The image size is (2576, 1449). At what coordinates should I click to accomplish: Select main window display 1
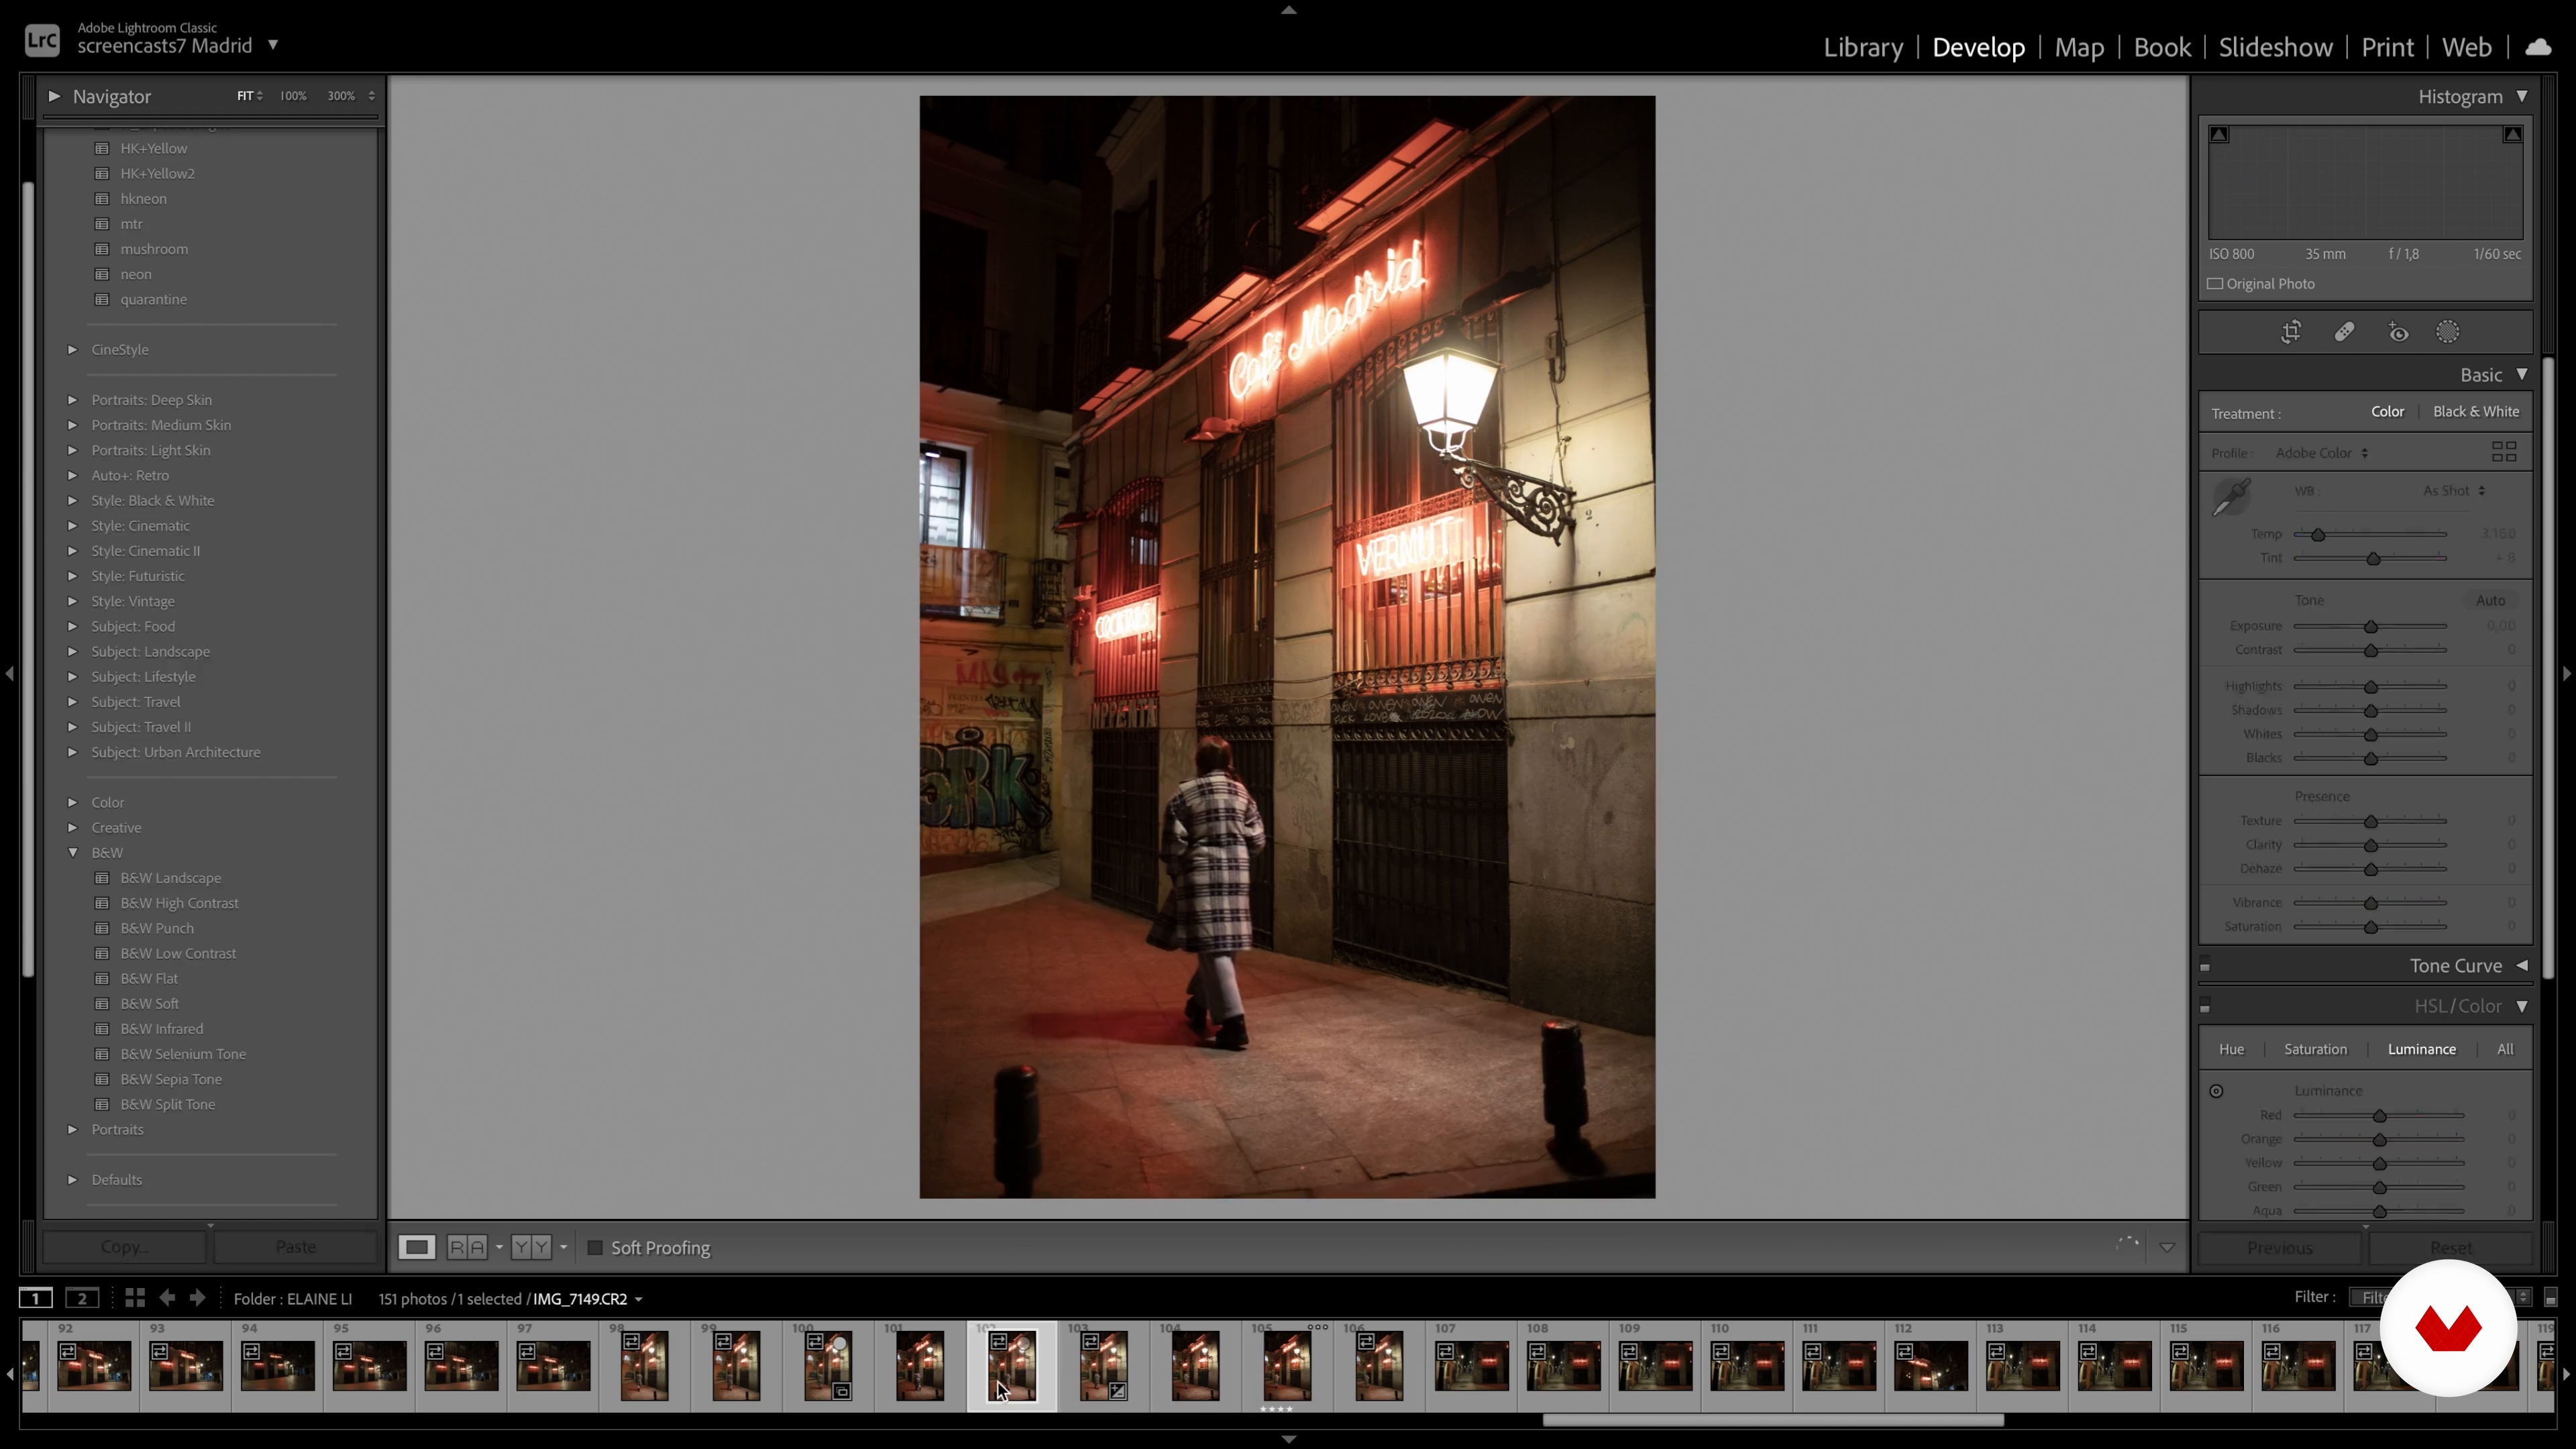pyautogui.click(x=36, y=1298)
